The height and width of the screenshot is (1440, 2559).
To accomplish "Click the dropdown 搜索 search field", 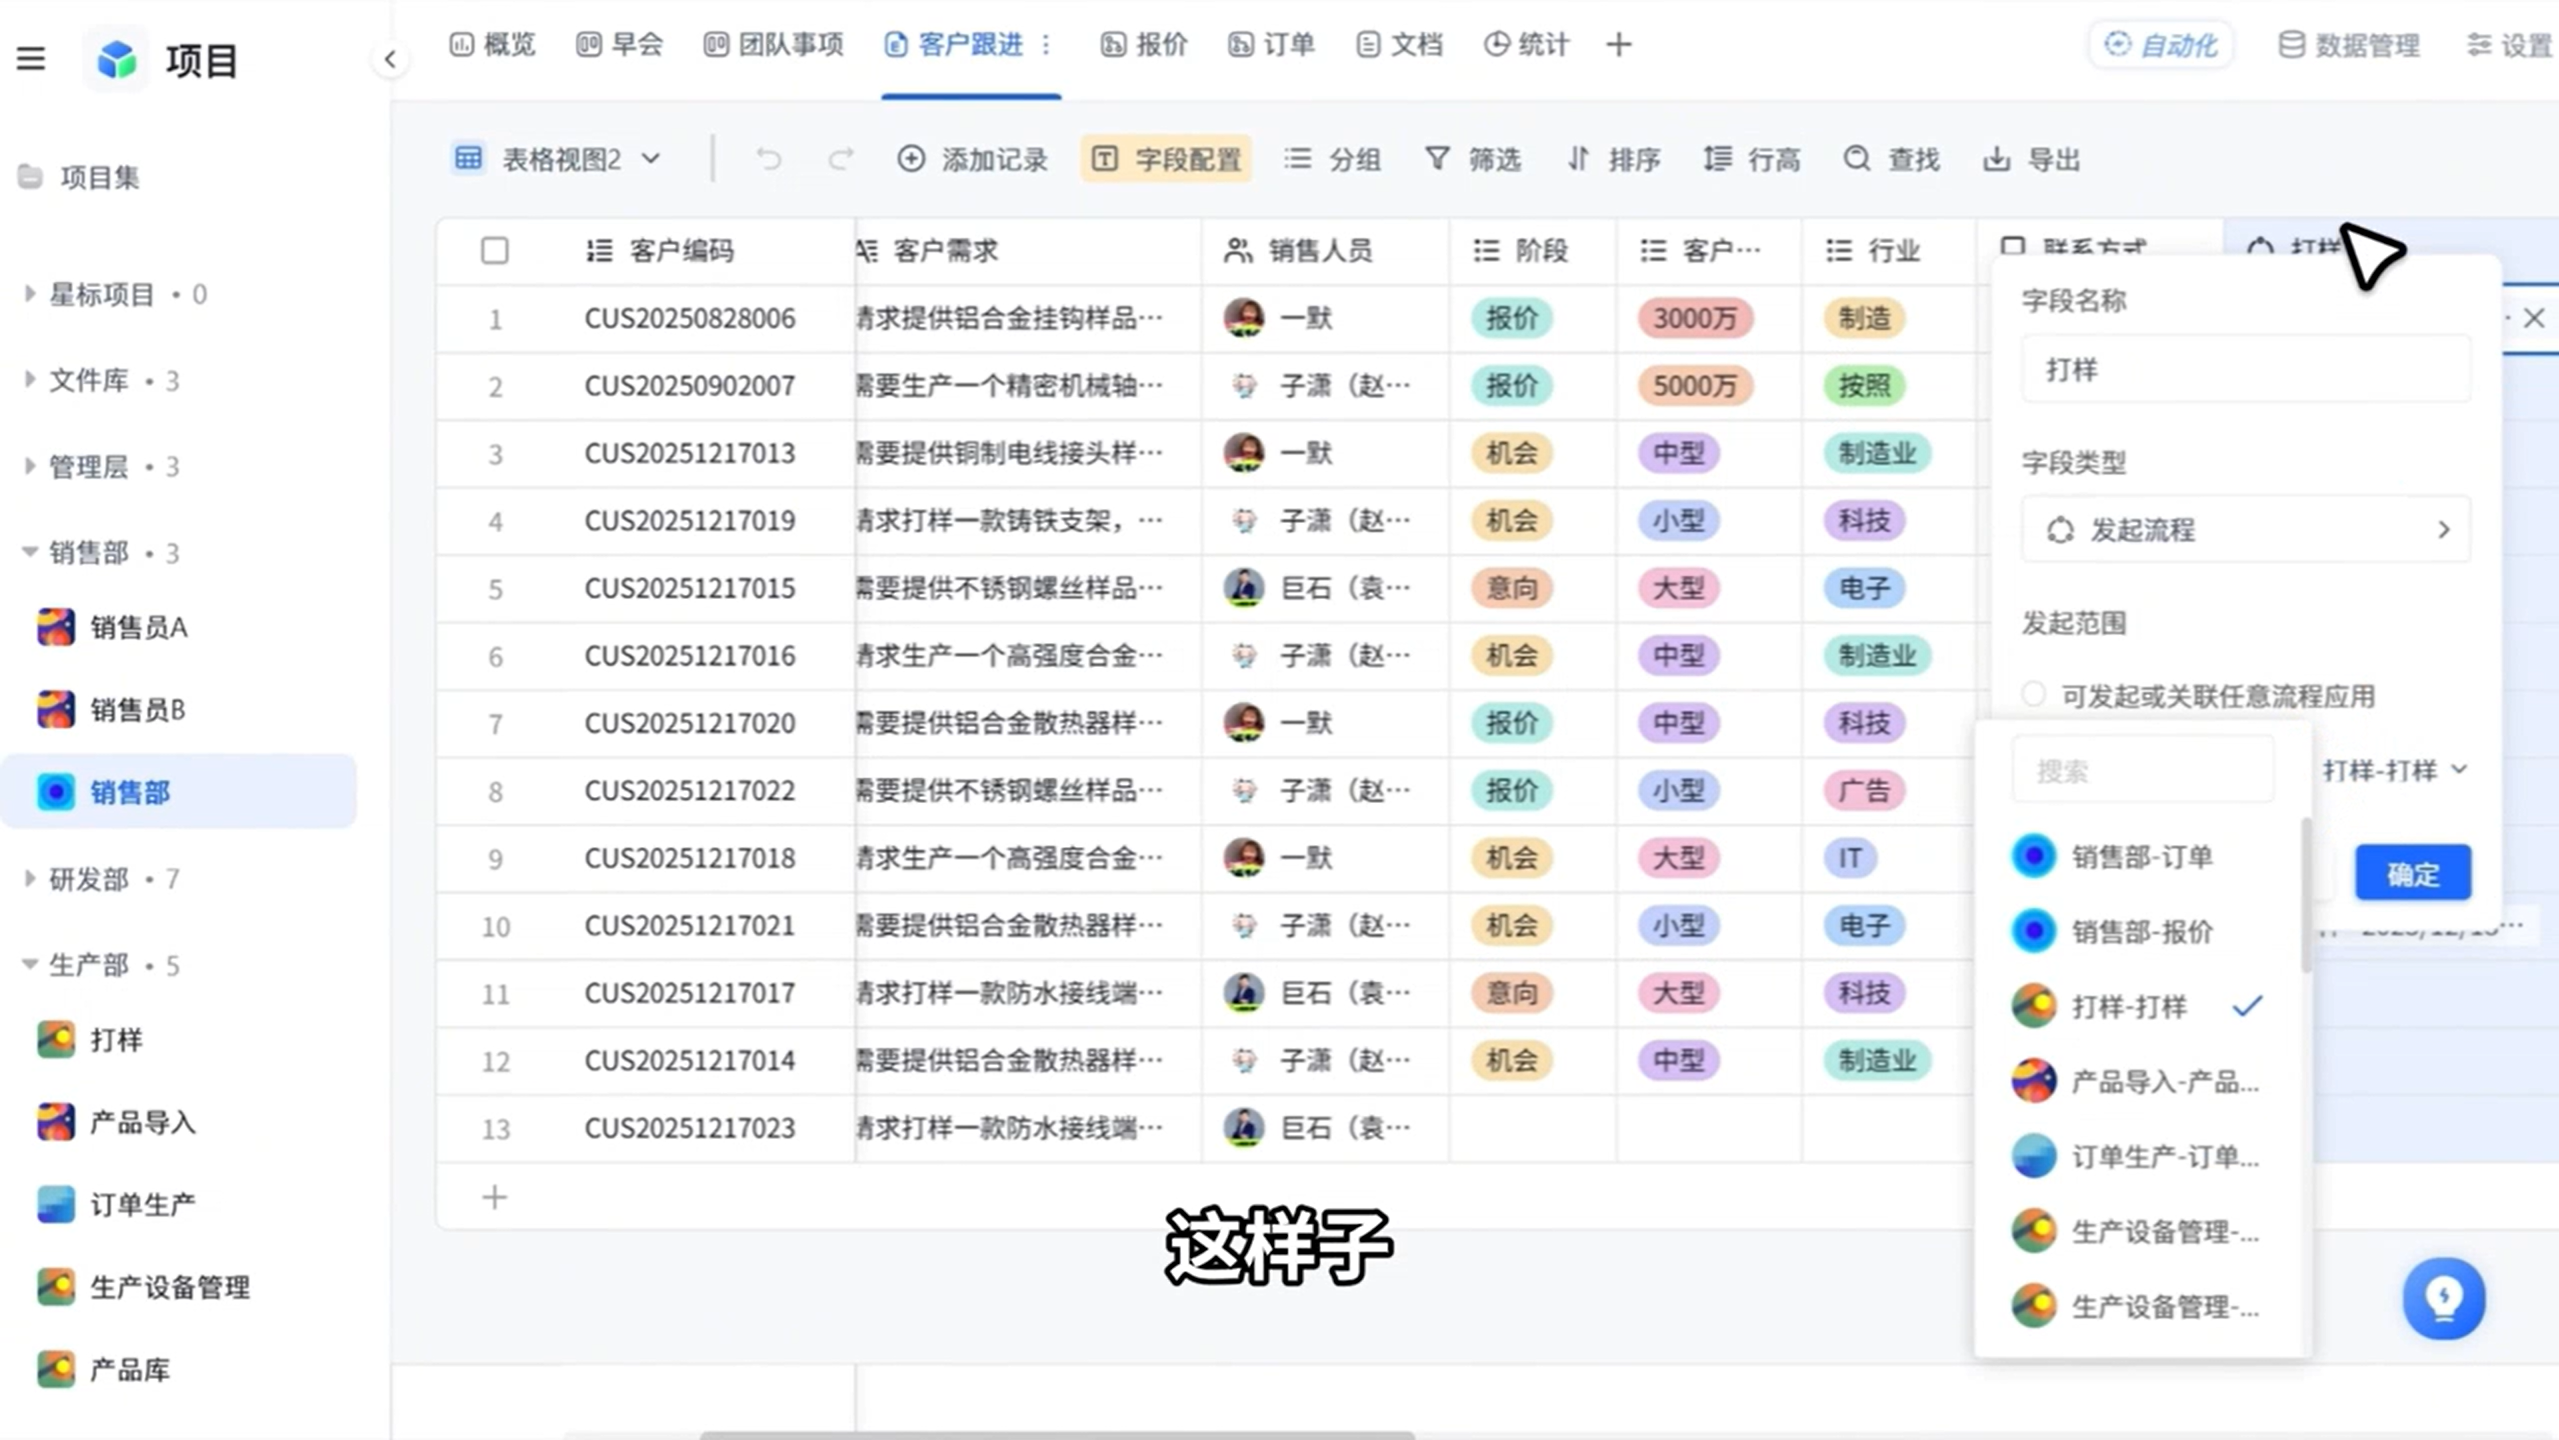I will tap(2143, 771).
